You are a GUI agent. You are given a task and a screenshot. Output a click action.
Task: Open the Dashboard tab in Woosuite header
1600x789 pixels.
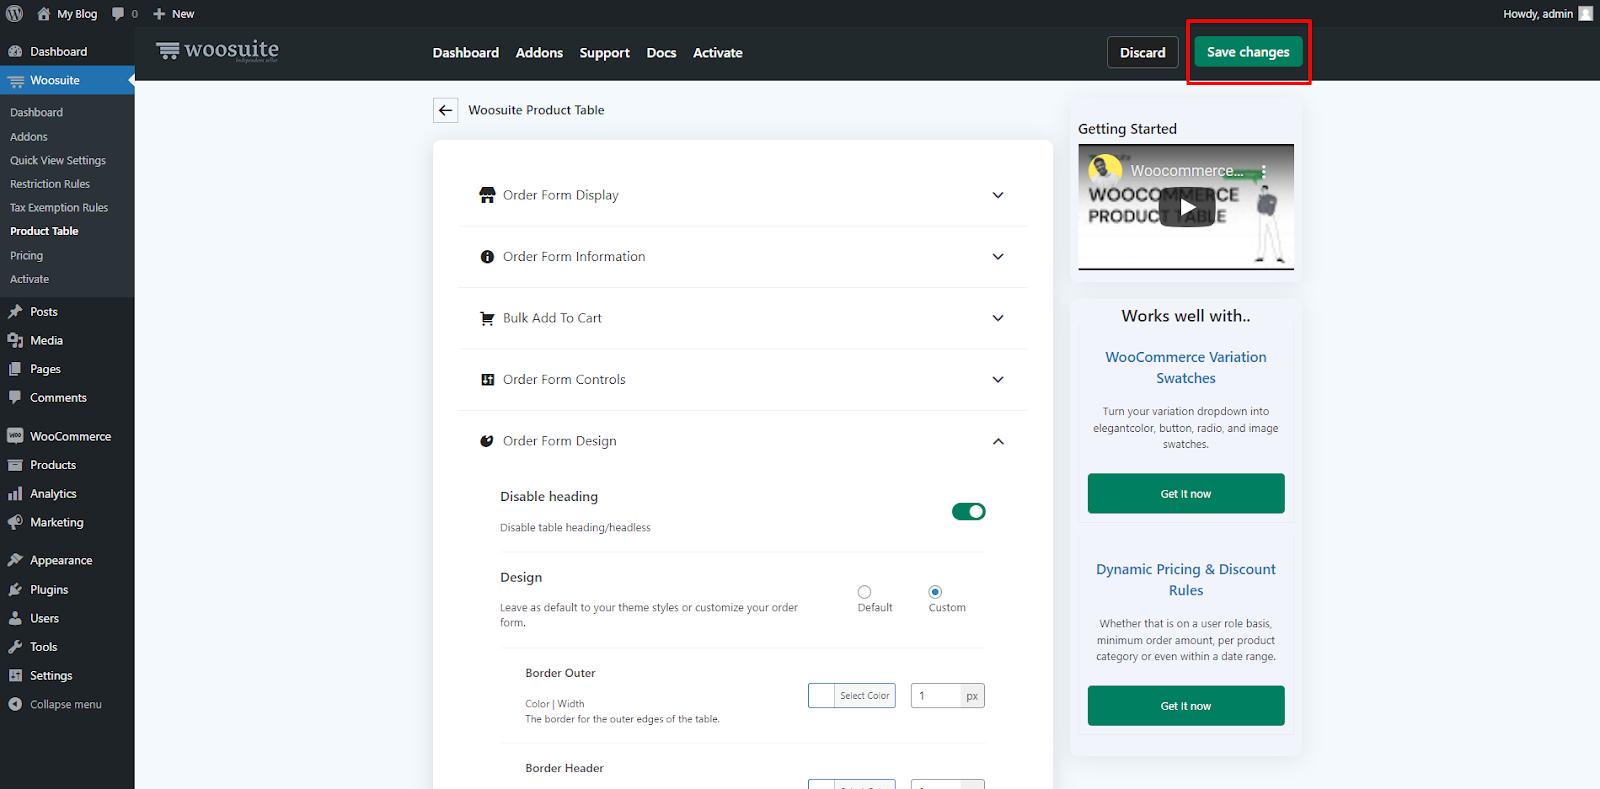(x=466, y=53)
